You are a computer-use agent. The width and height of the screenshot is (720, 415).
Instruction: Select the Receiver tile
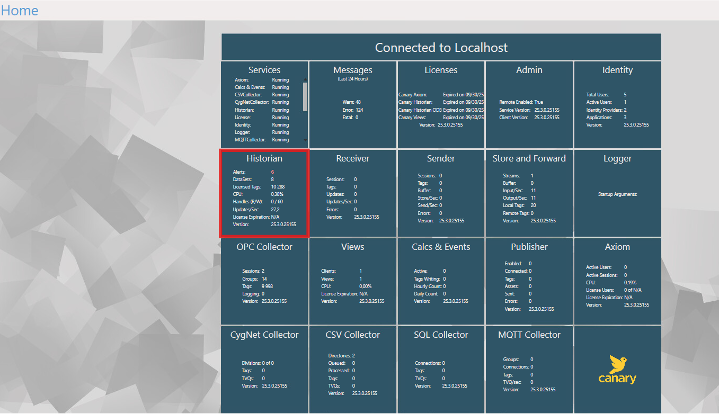[x=352, y=193]
